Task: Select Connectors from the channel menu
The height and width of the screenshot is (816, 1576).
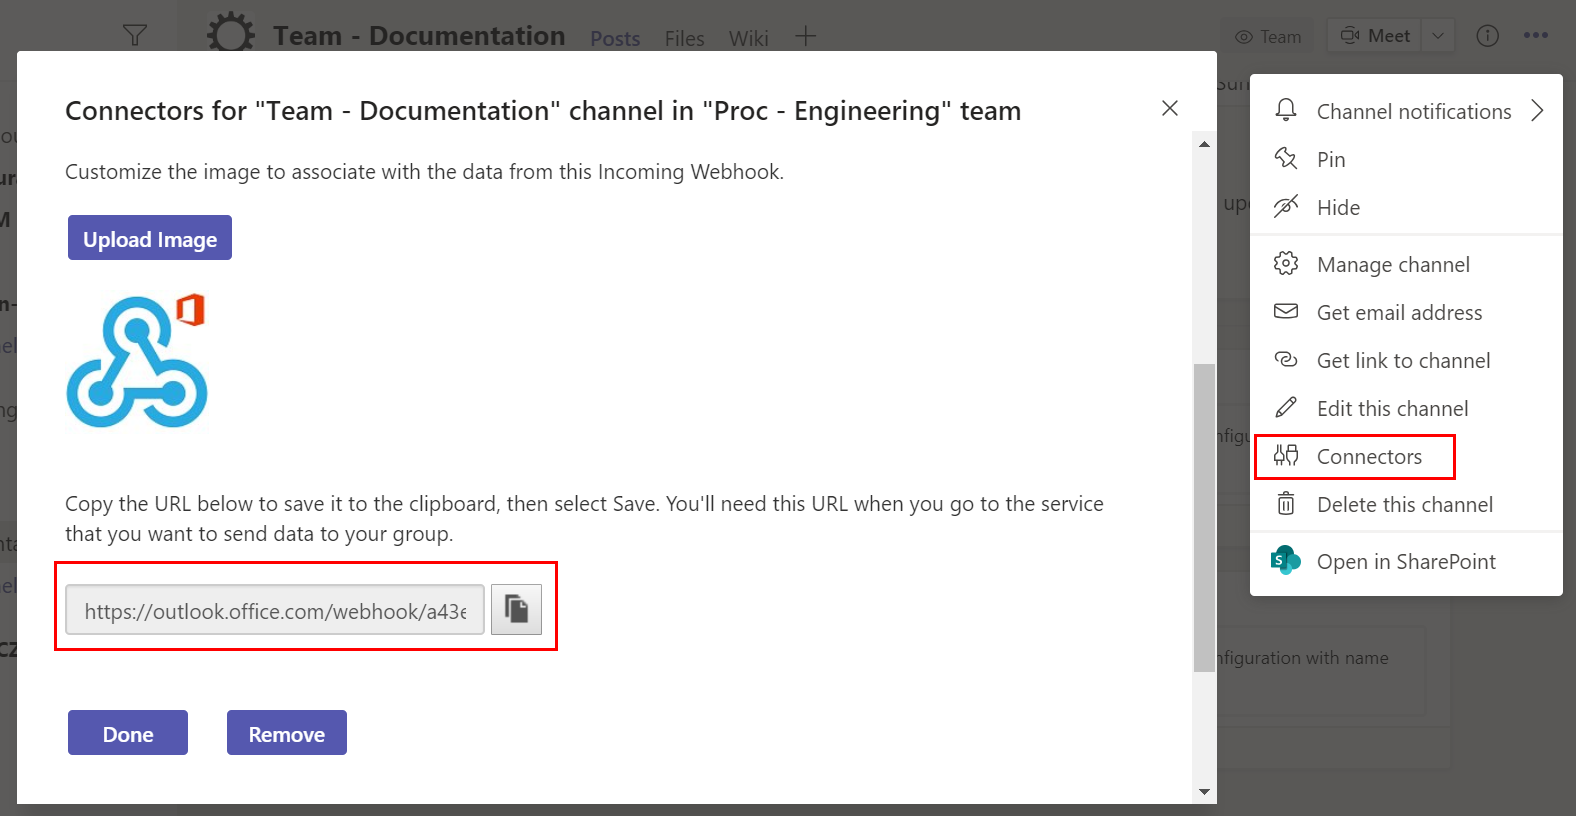Action: point(1368,457)
